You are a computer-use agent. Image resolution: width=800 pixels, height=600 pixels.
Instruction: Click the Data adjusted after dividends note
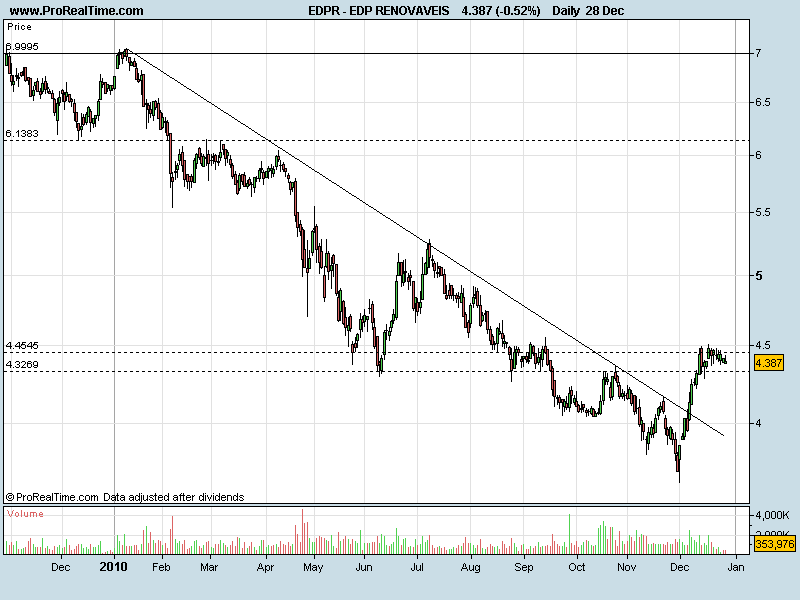click(173, 497)
